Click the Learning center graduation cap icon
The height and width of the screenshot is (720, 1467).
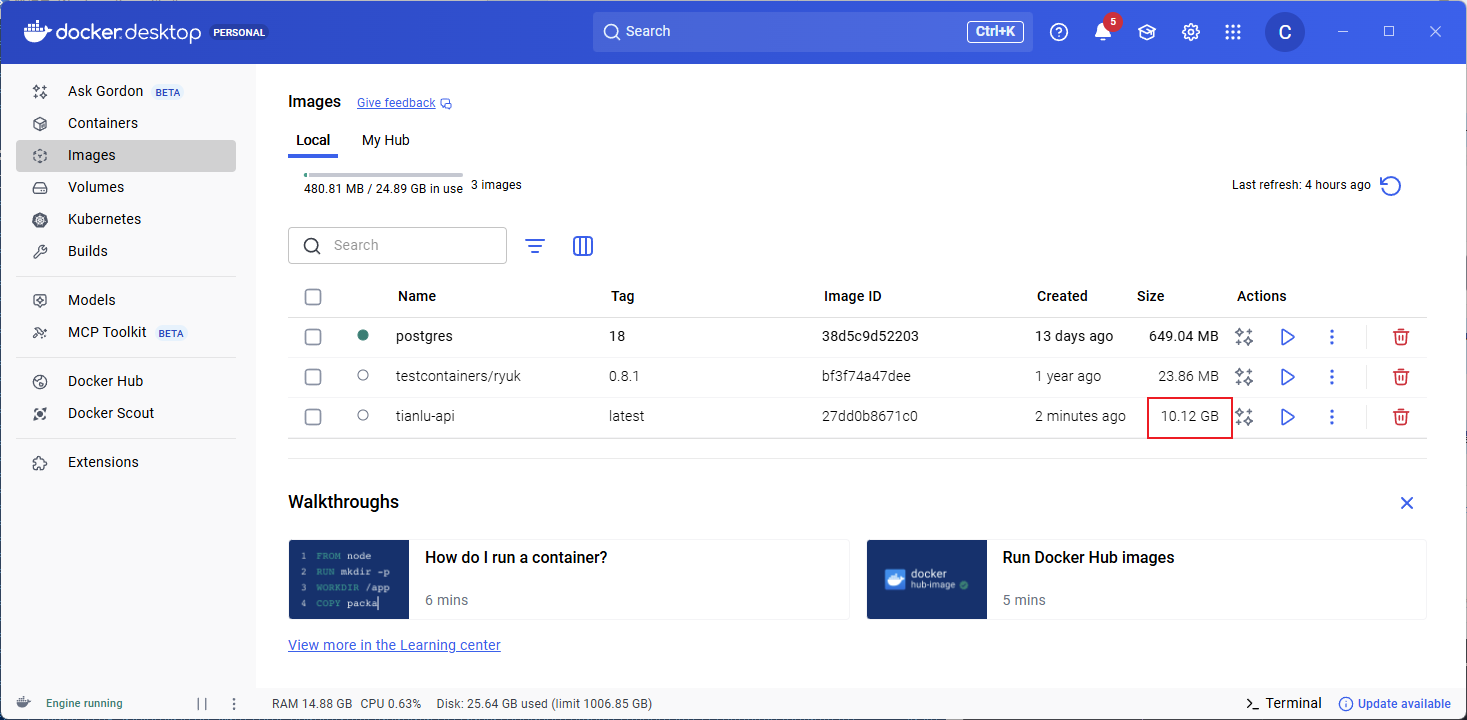(1146, 32)
